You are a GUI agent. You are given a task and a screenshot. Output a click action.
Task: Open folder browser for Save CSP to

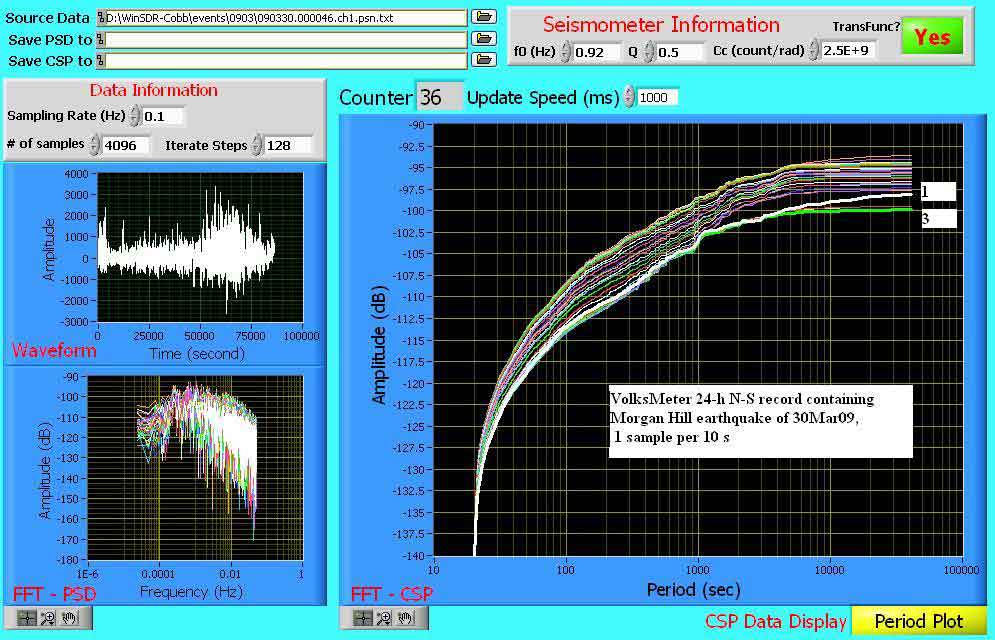tap(484, 60)
